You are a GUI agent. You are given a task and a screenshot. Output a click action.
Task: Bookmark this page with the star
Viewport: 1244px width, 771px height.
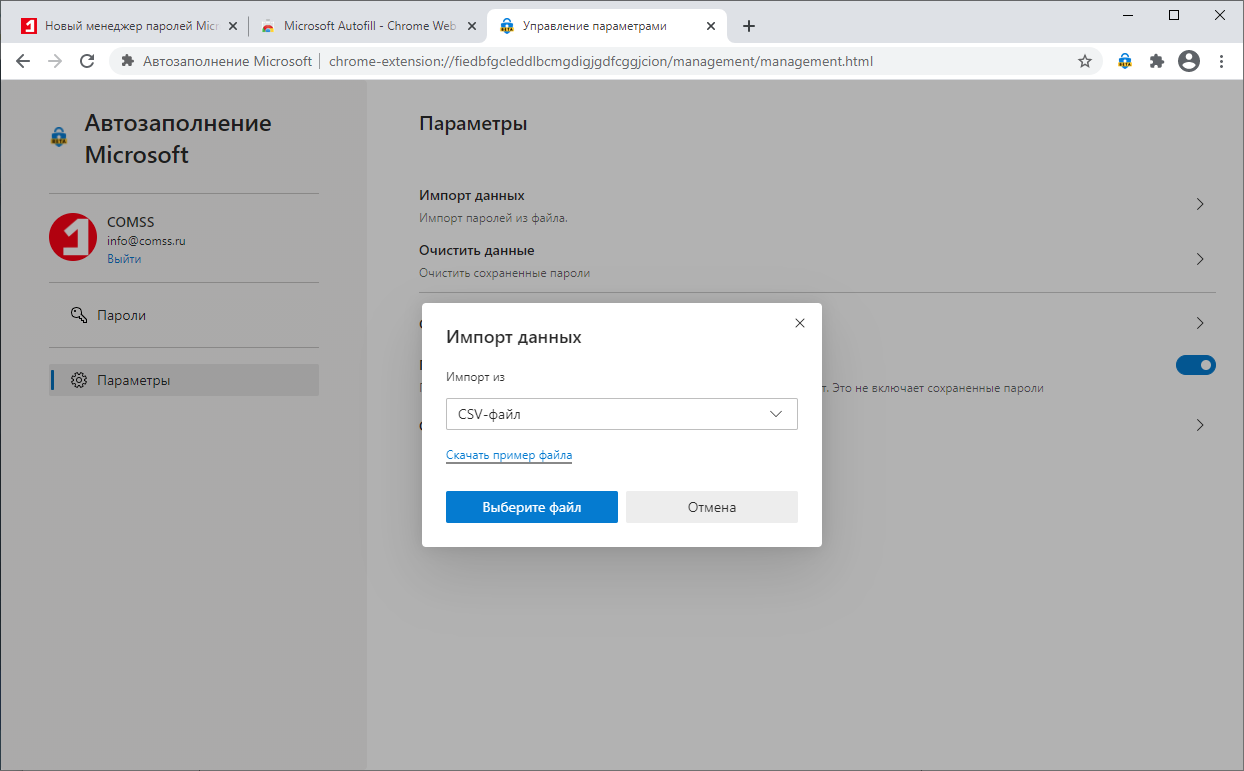click(1085, 61)
